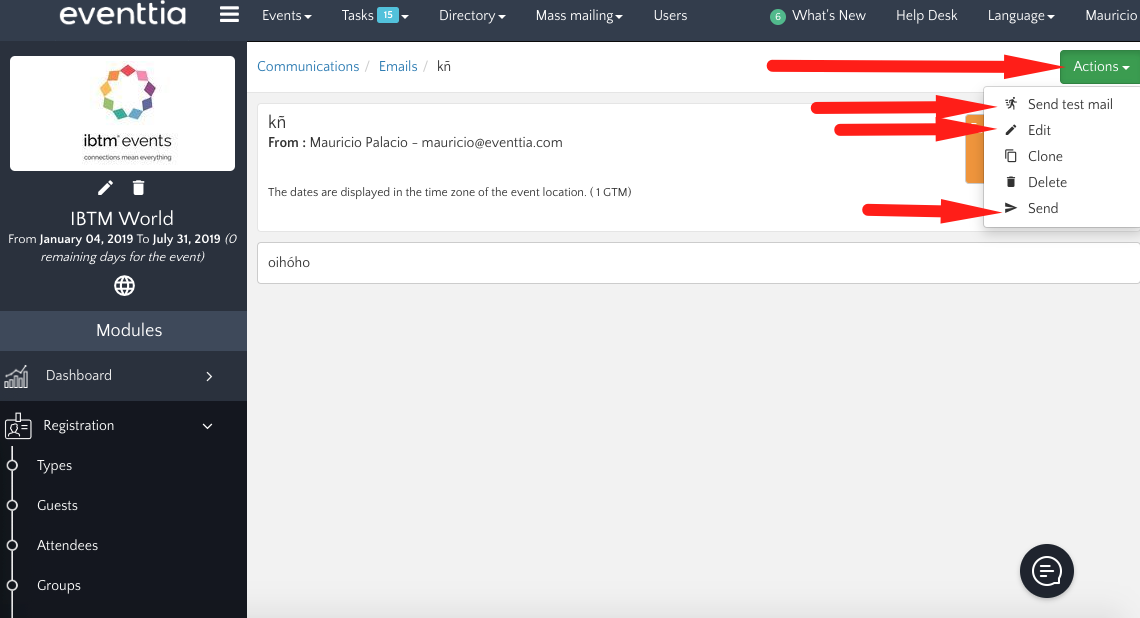Click the Registration badge icon
Viewport: 1140px width, 618px height.
click(x=18, y=426)
